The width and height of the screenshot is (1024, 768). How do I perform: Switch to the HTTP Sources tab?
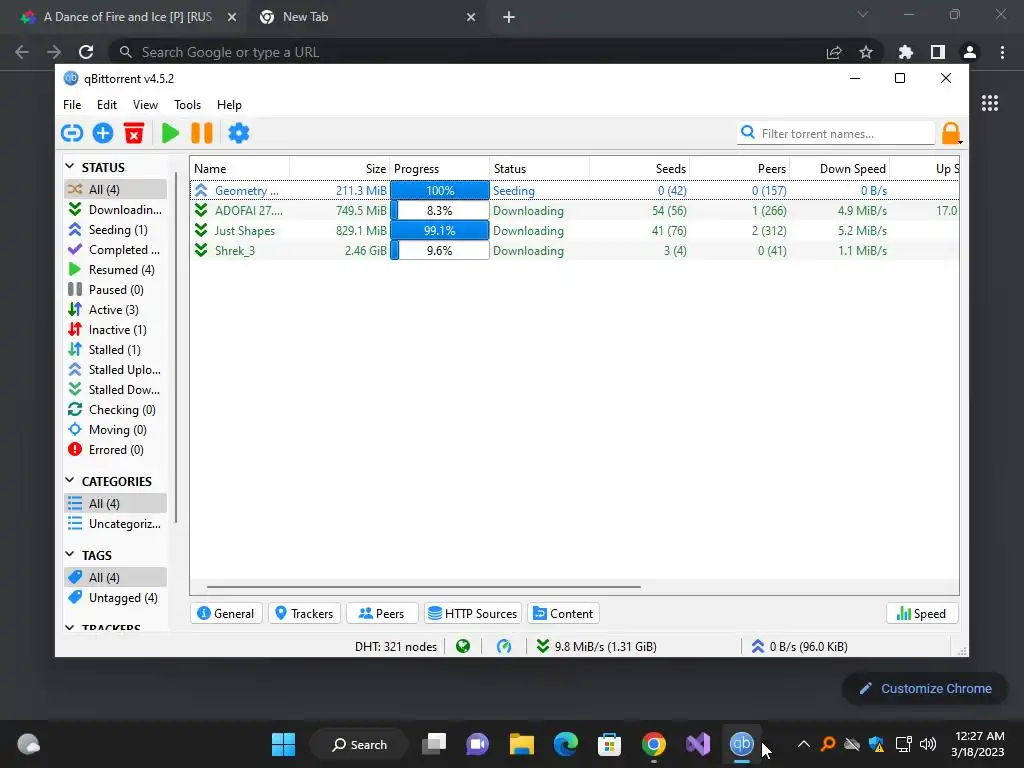click(x=473, y=613)
